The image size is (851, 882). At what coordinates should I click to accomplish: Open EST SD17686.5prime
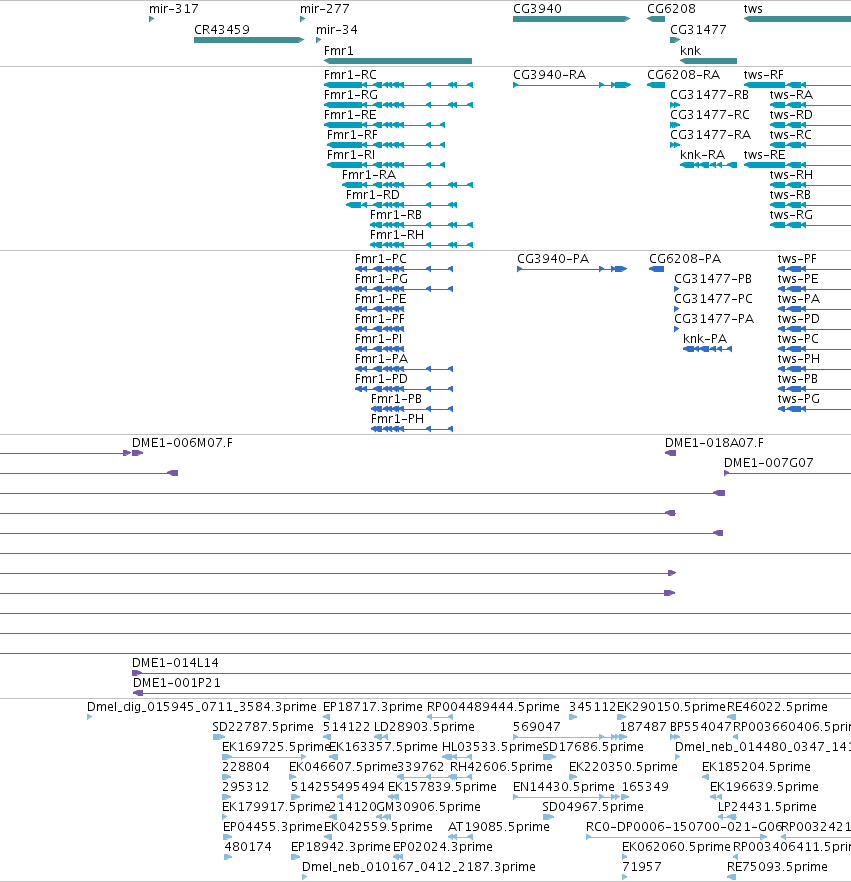pos(593,746)
